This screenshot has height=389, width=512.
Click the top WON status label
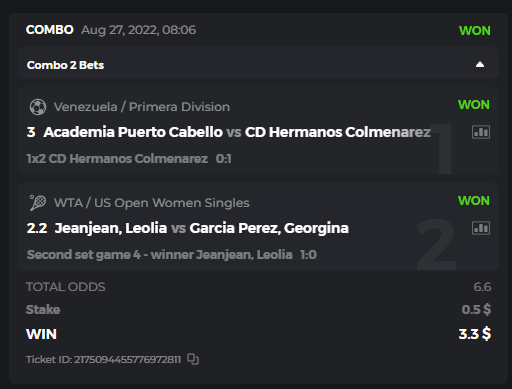475,31
